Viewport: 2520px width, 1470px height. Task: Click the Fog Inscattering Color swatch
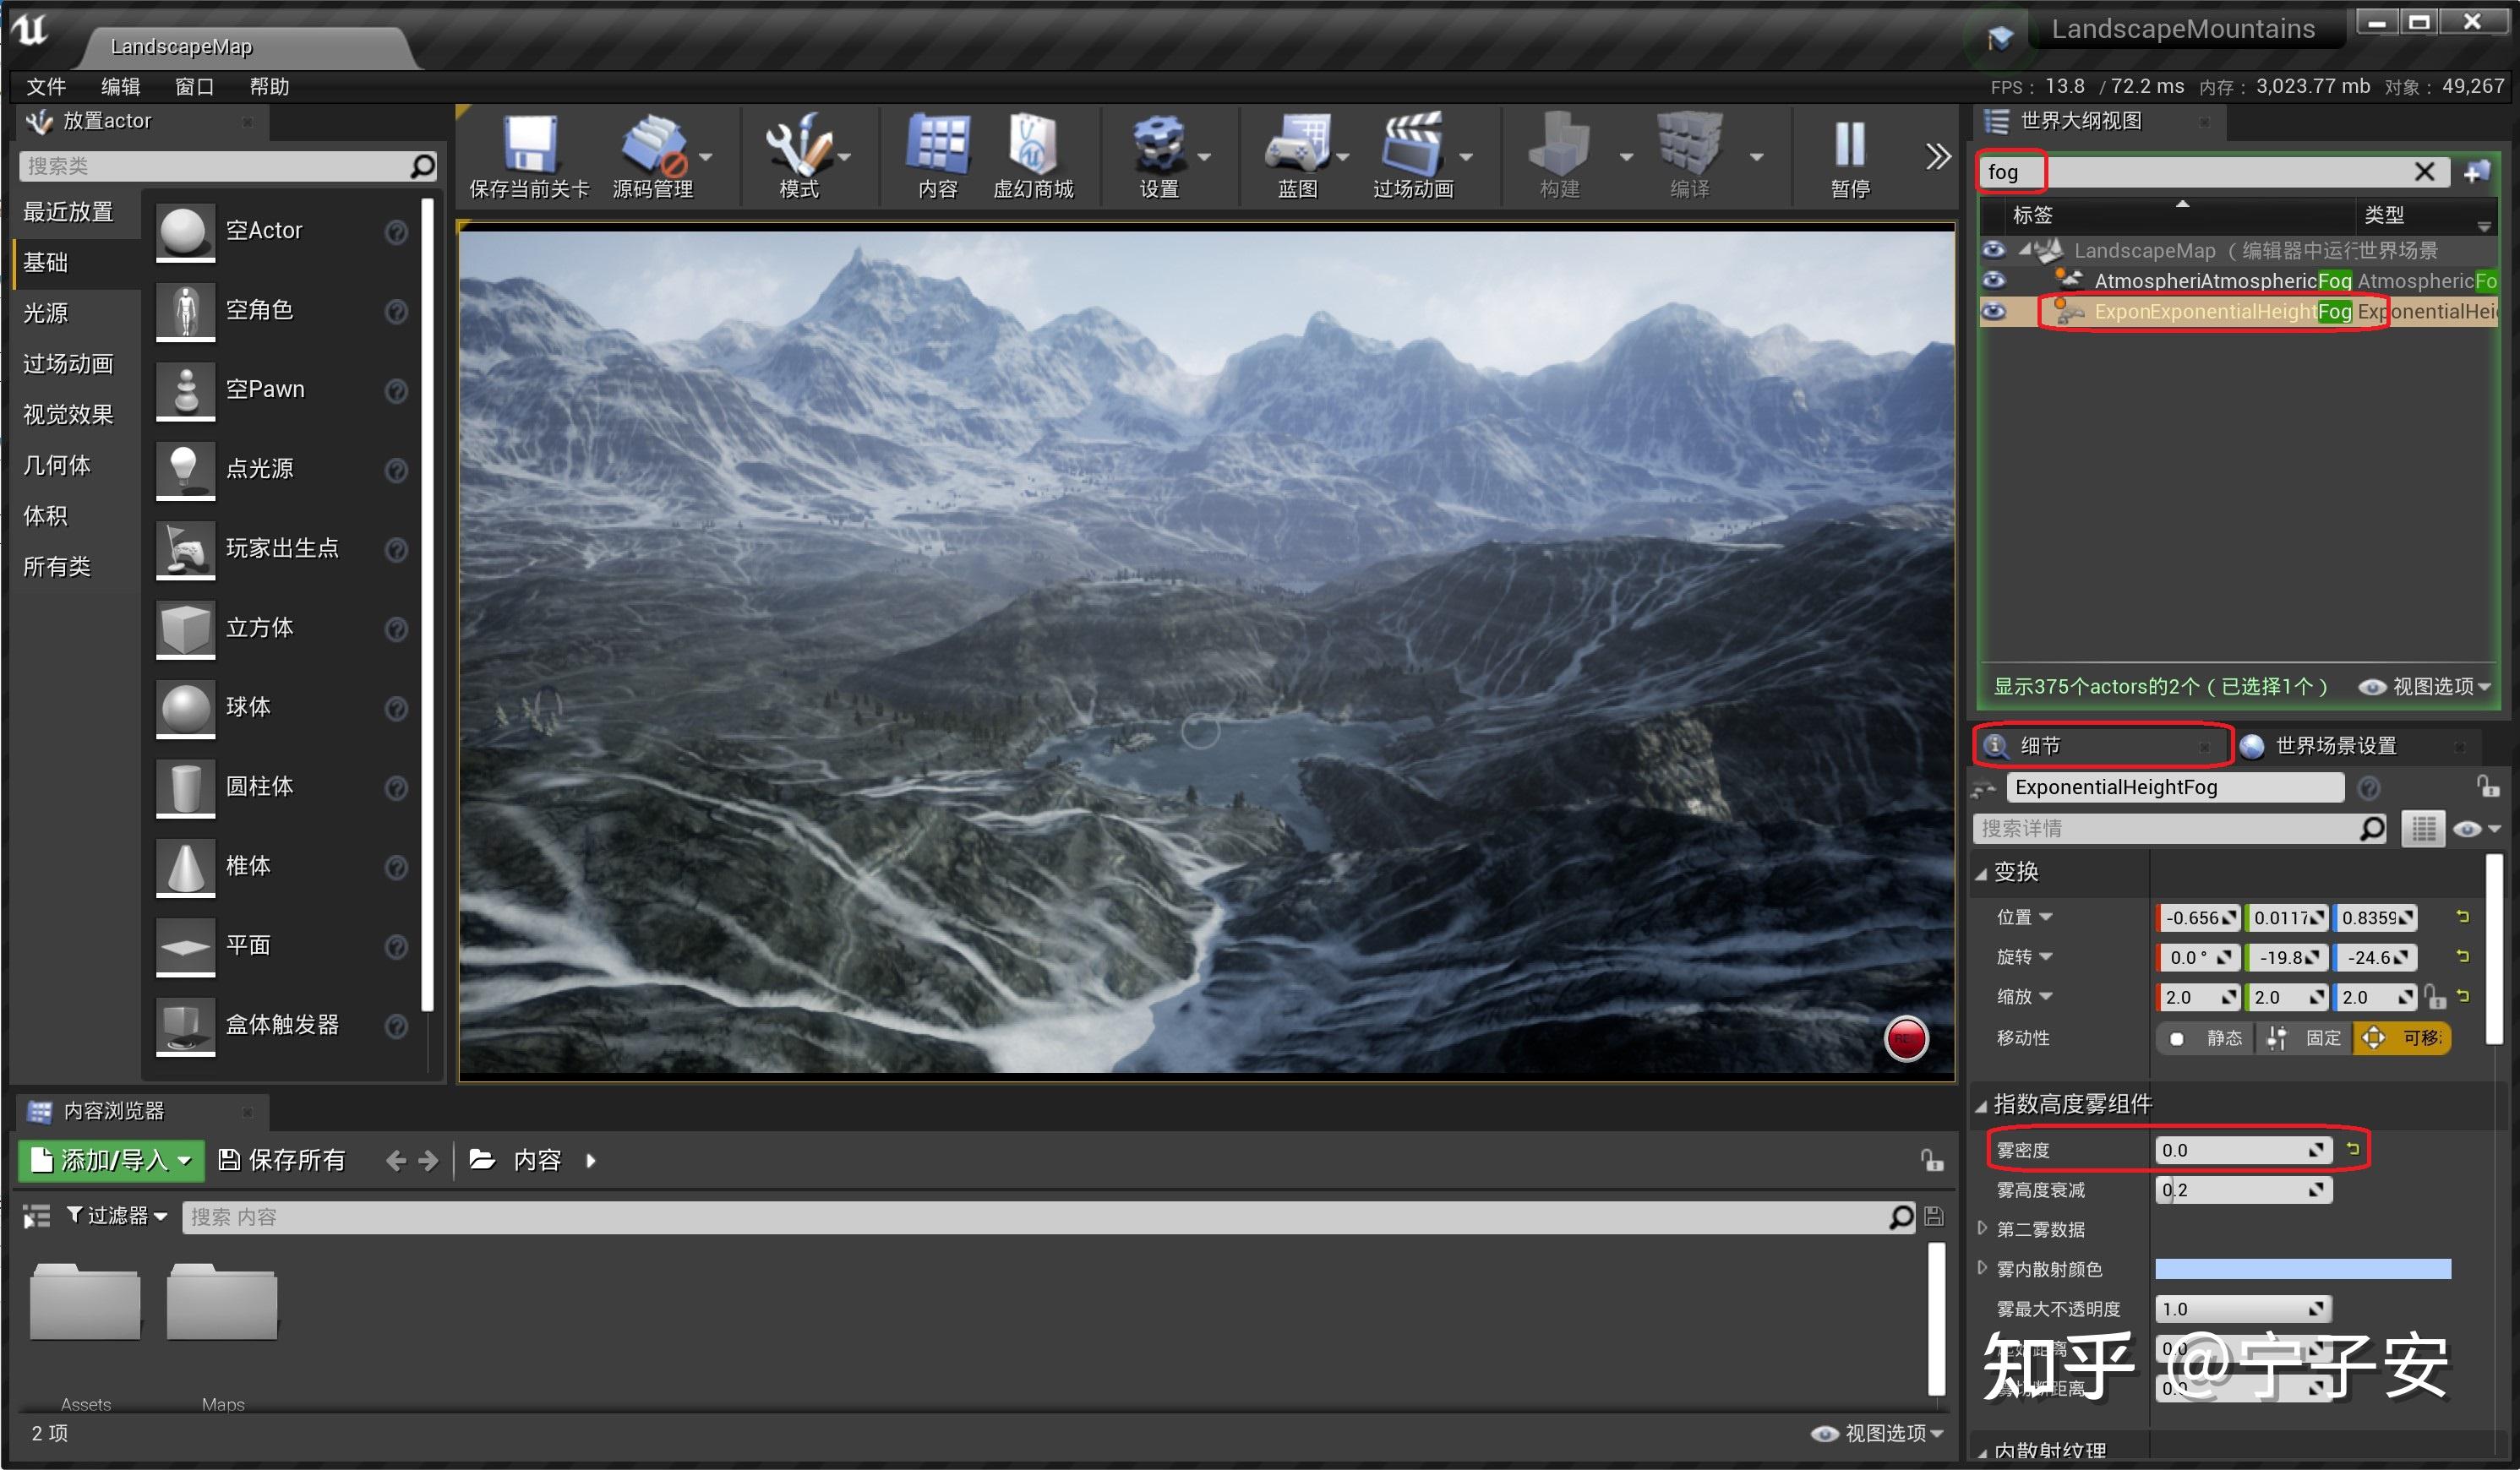pos(2303,1269)
